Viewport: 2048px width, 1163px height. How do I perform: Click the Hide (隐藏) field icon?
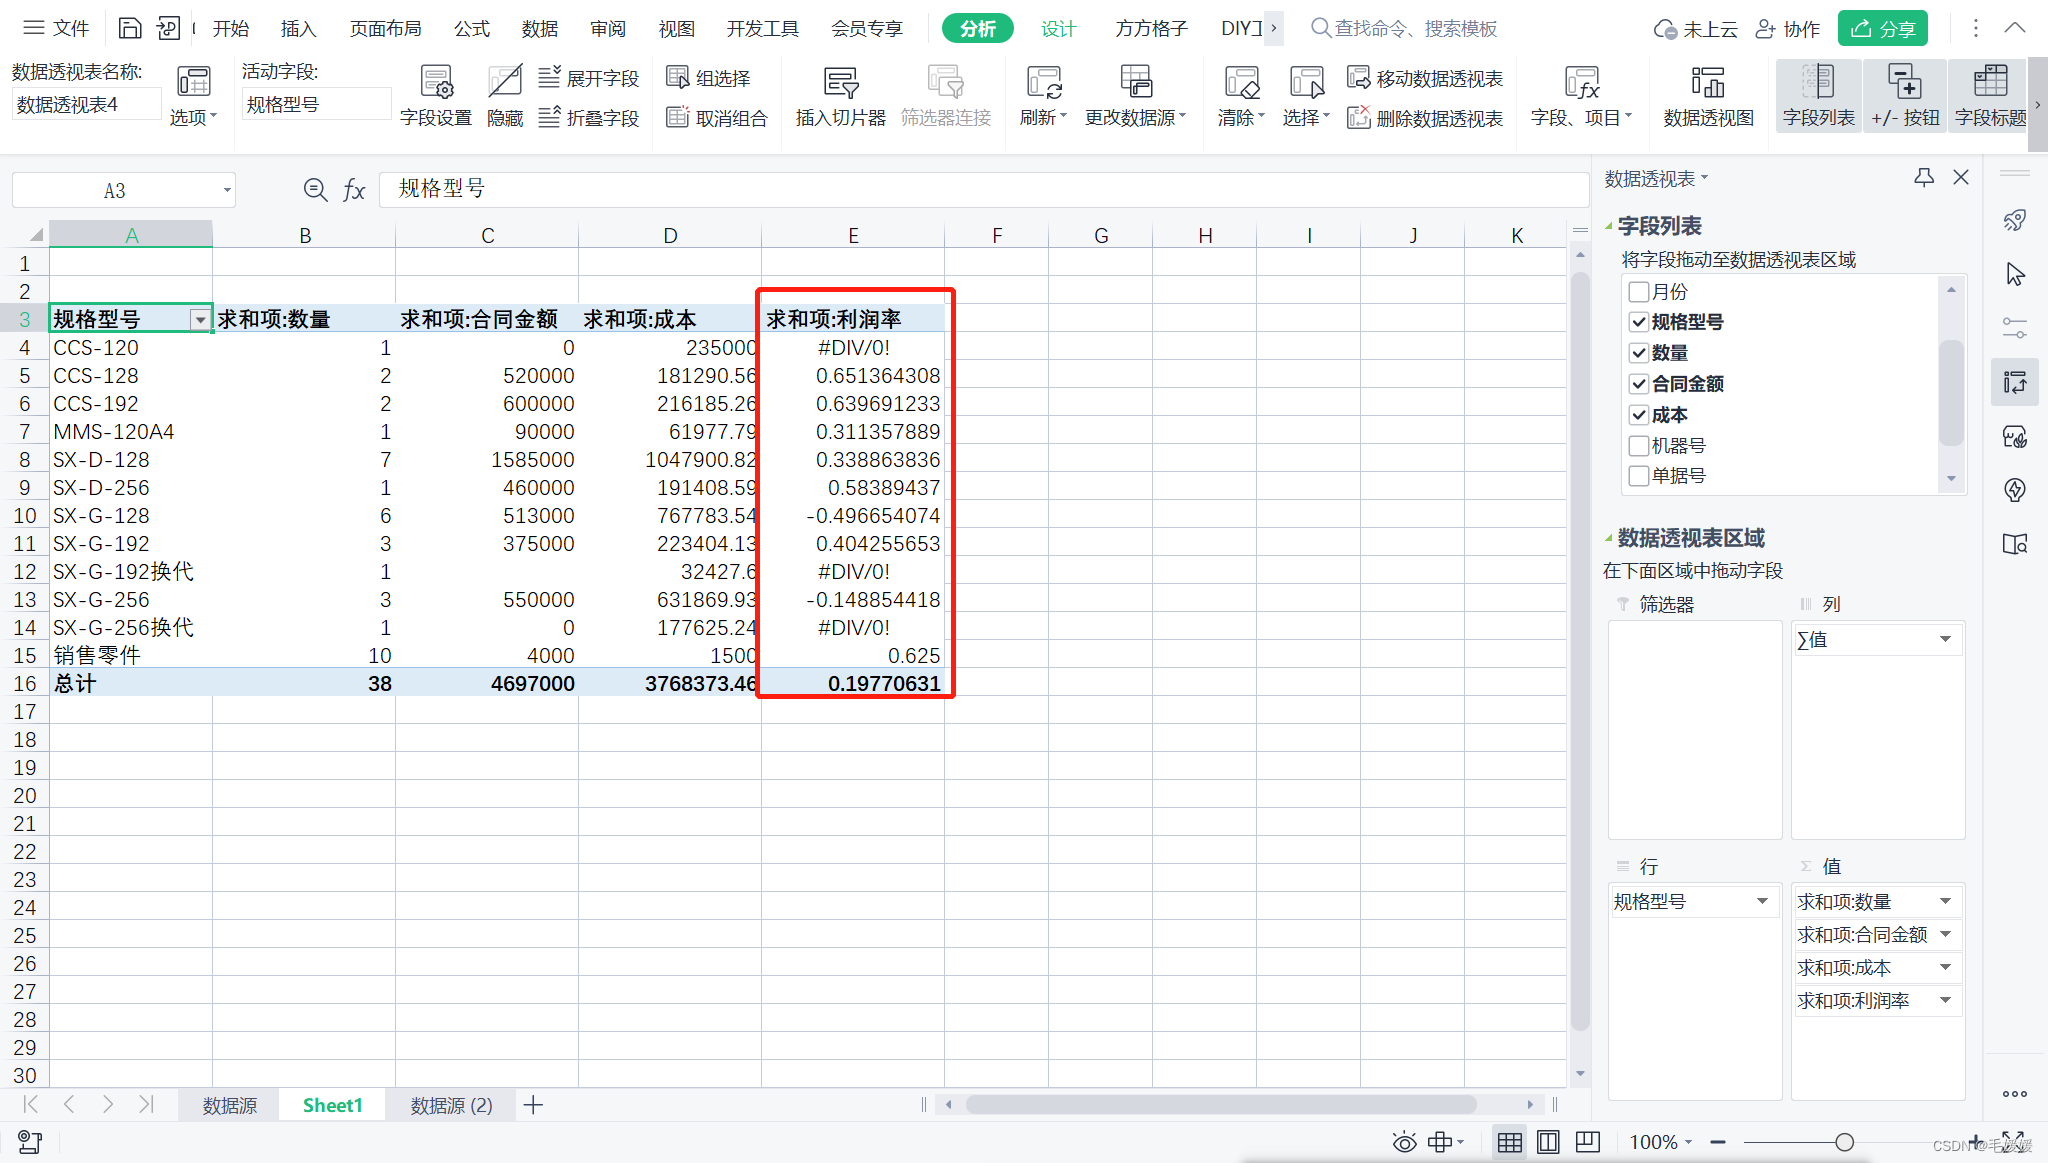tap(505, 97)
